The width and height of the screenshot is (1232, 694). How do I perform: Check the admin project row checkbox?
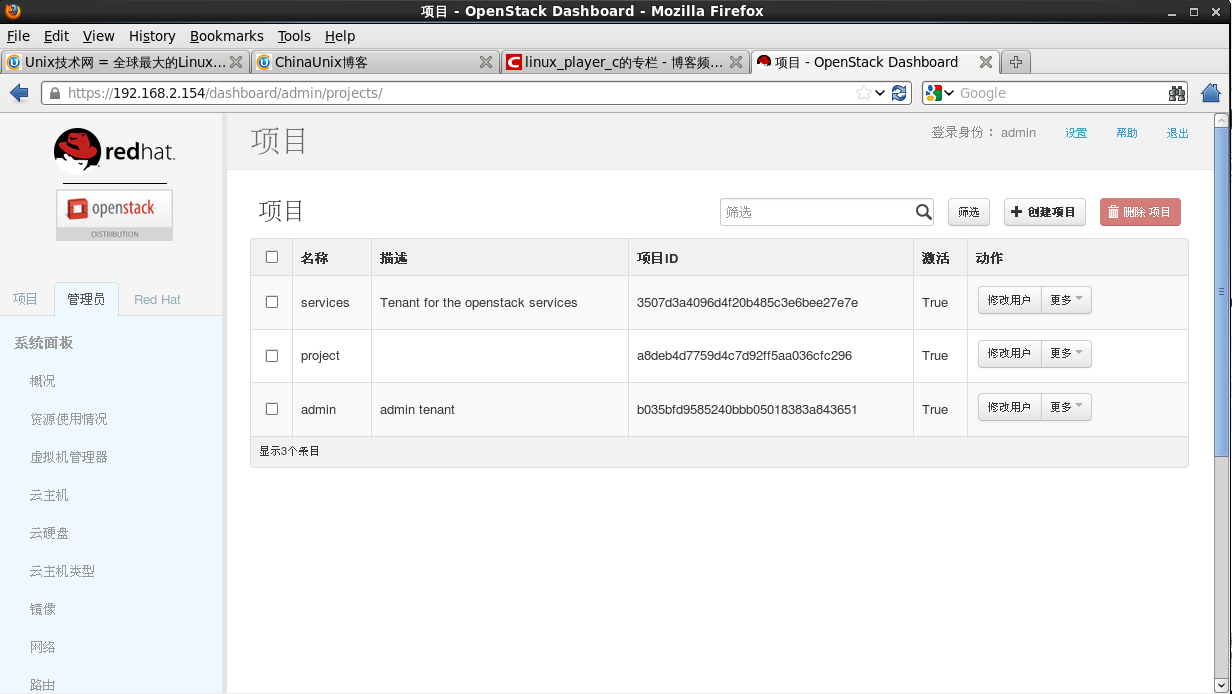(x=270, y=409)
